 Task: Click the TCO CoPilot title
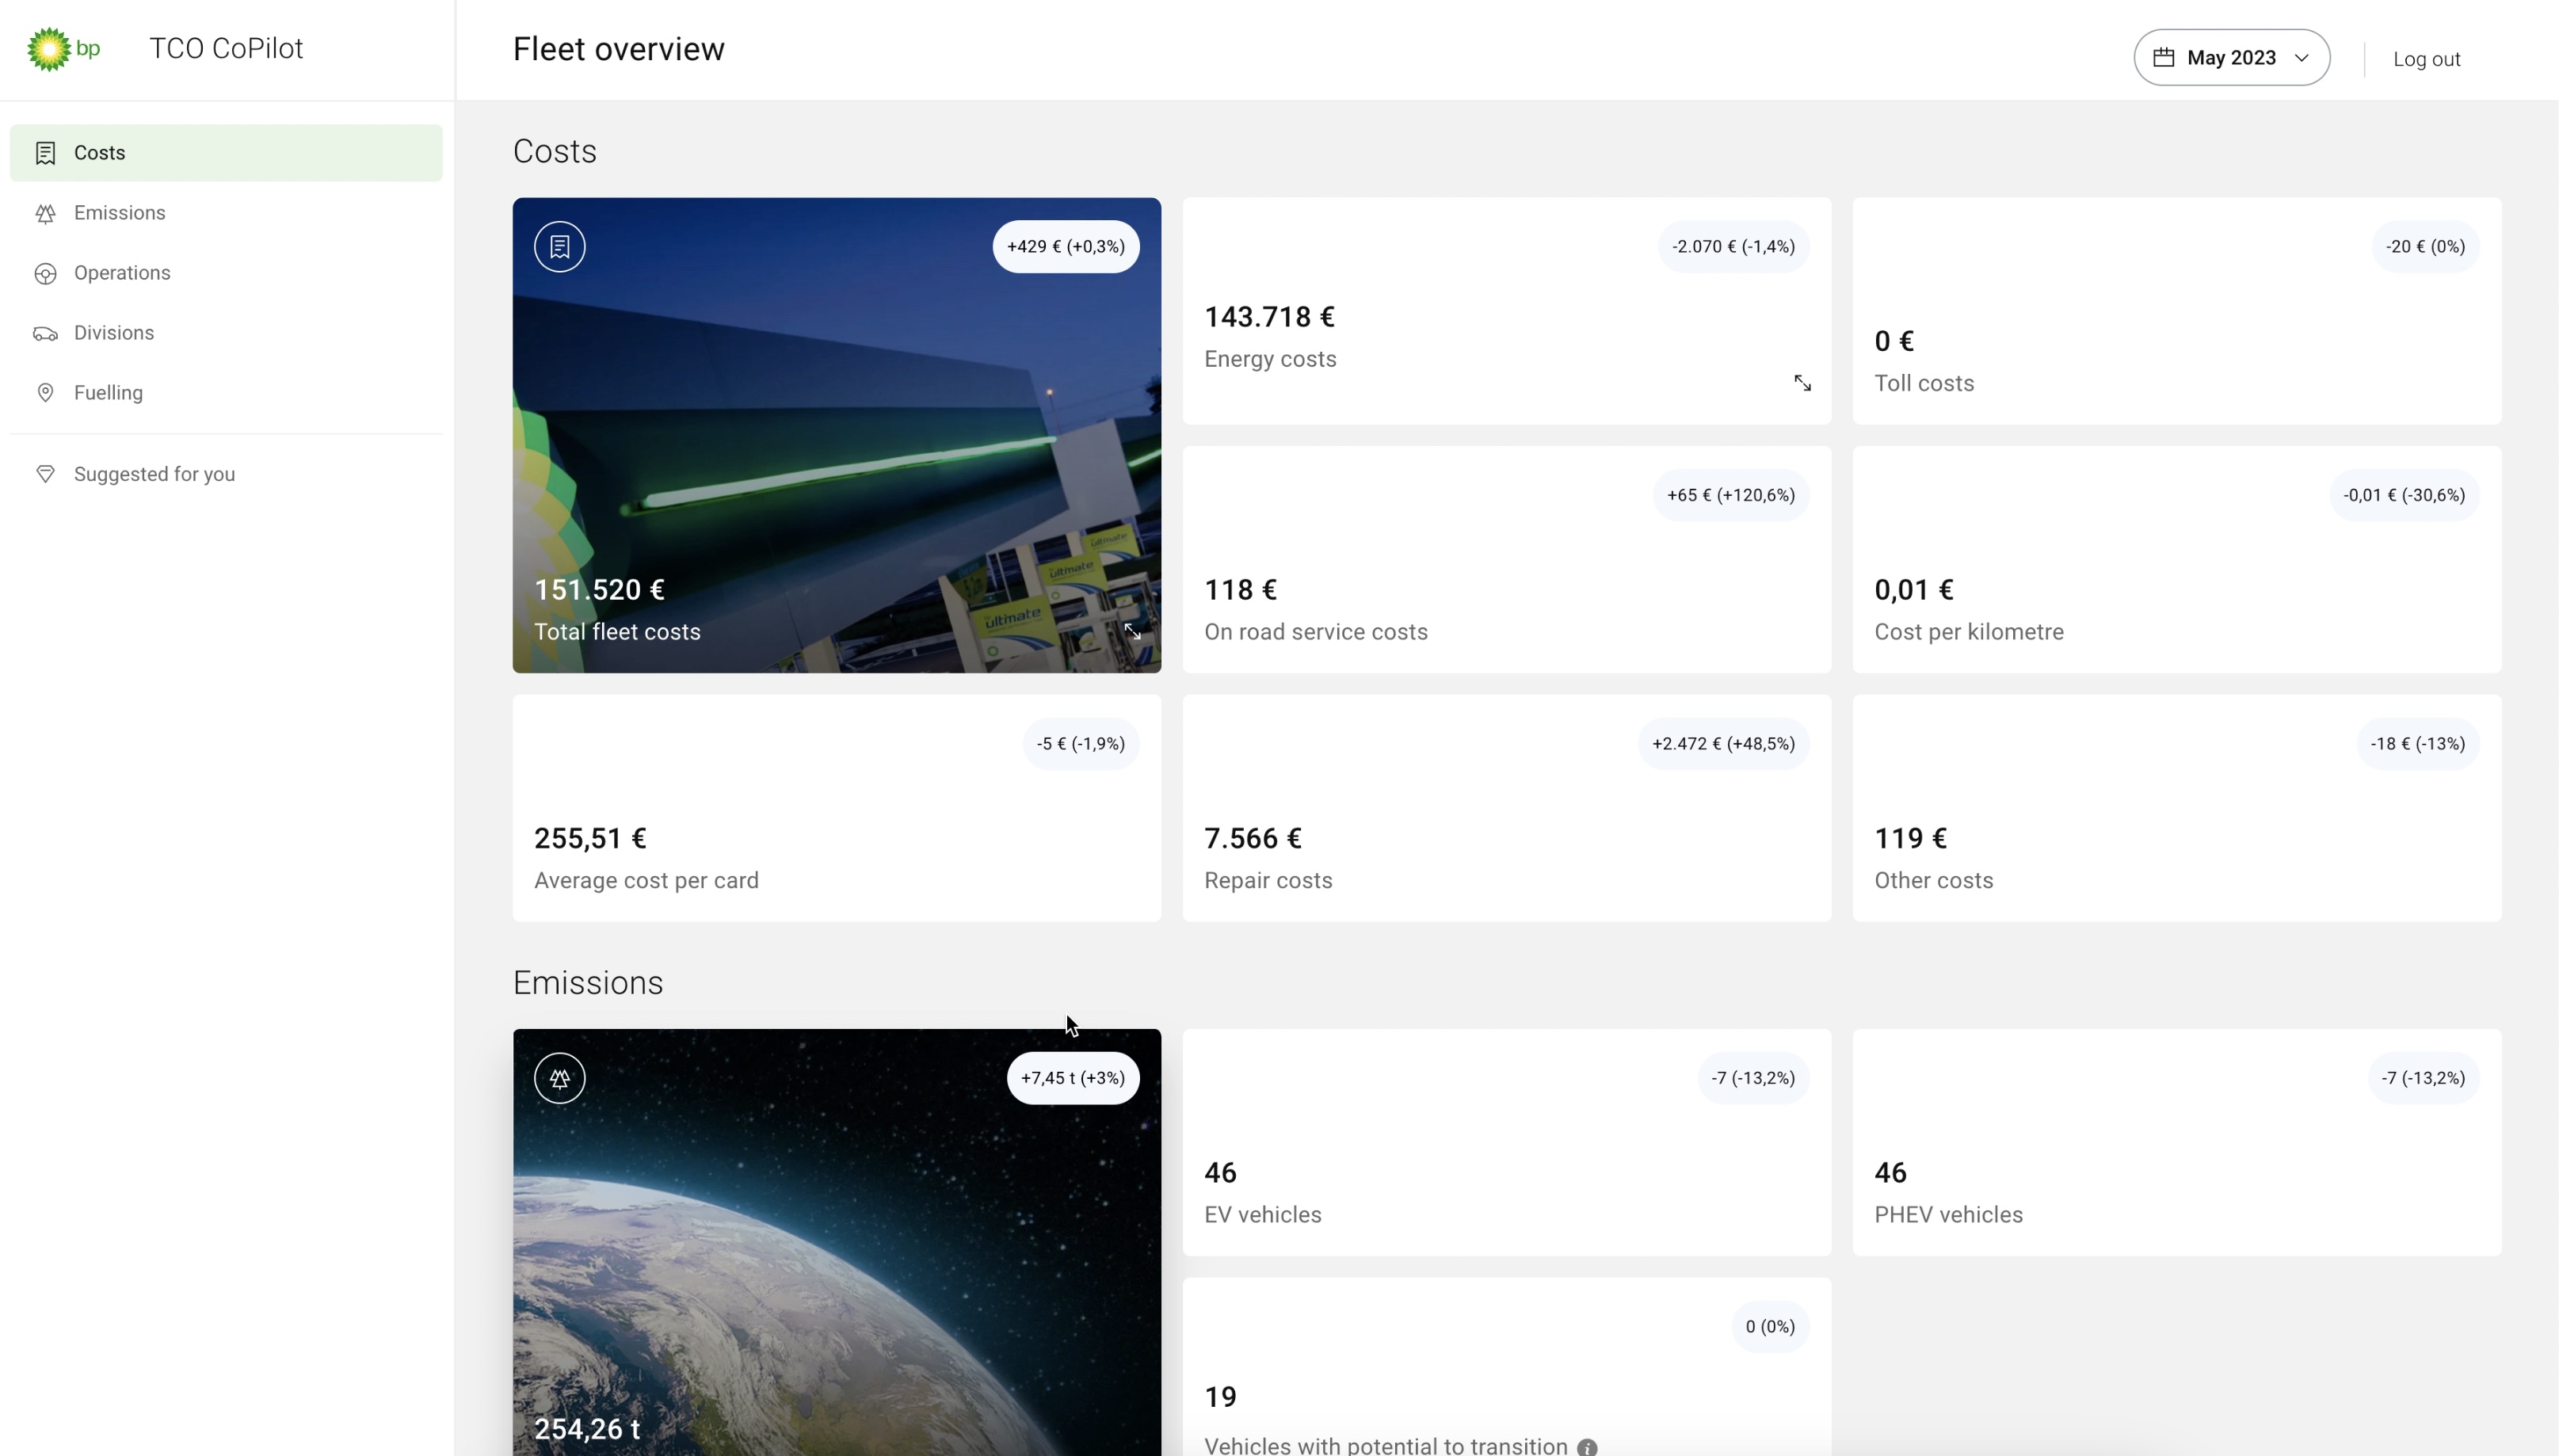226,49
